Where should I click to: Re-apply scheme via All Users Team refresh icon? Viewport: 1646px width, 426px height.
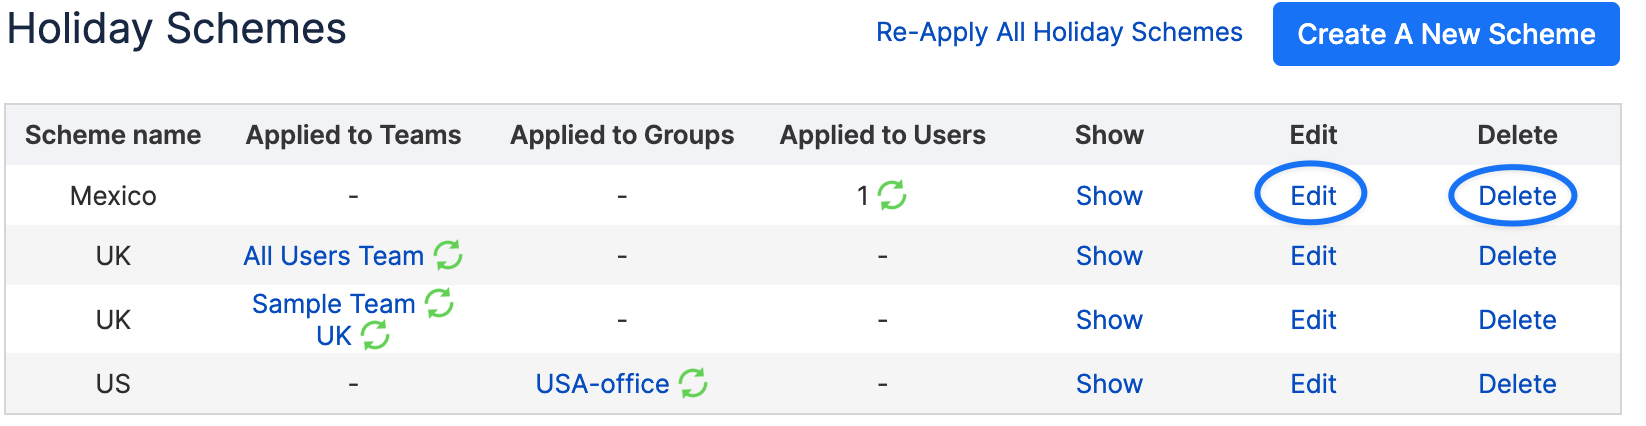pos(448,255)
